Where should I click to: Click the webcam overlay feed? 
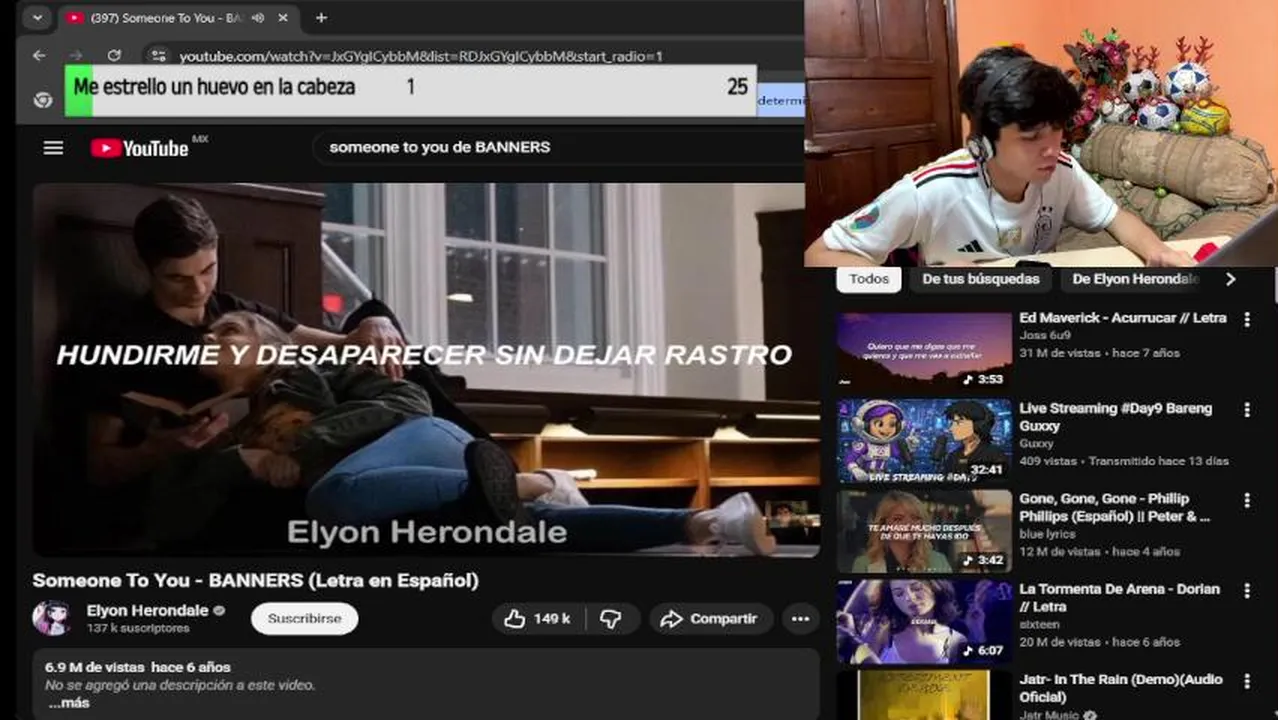coord(1041,133)
